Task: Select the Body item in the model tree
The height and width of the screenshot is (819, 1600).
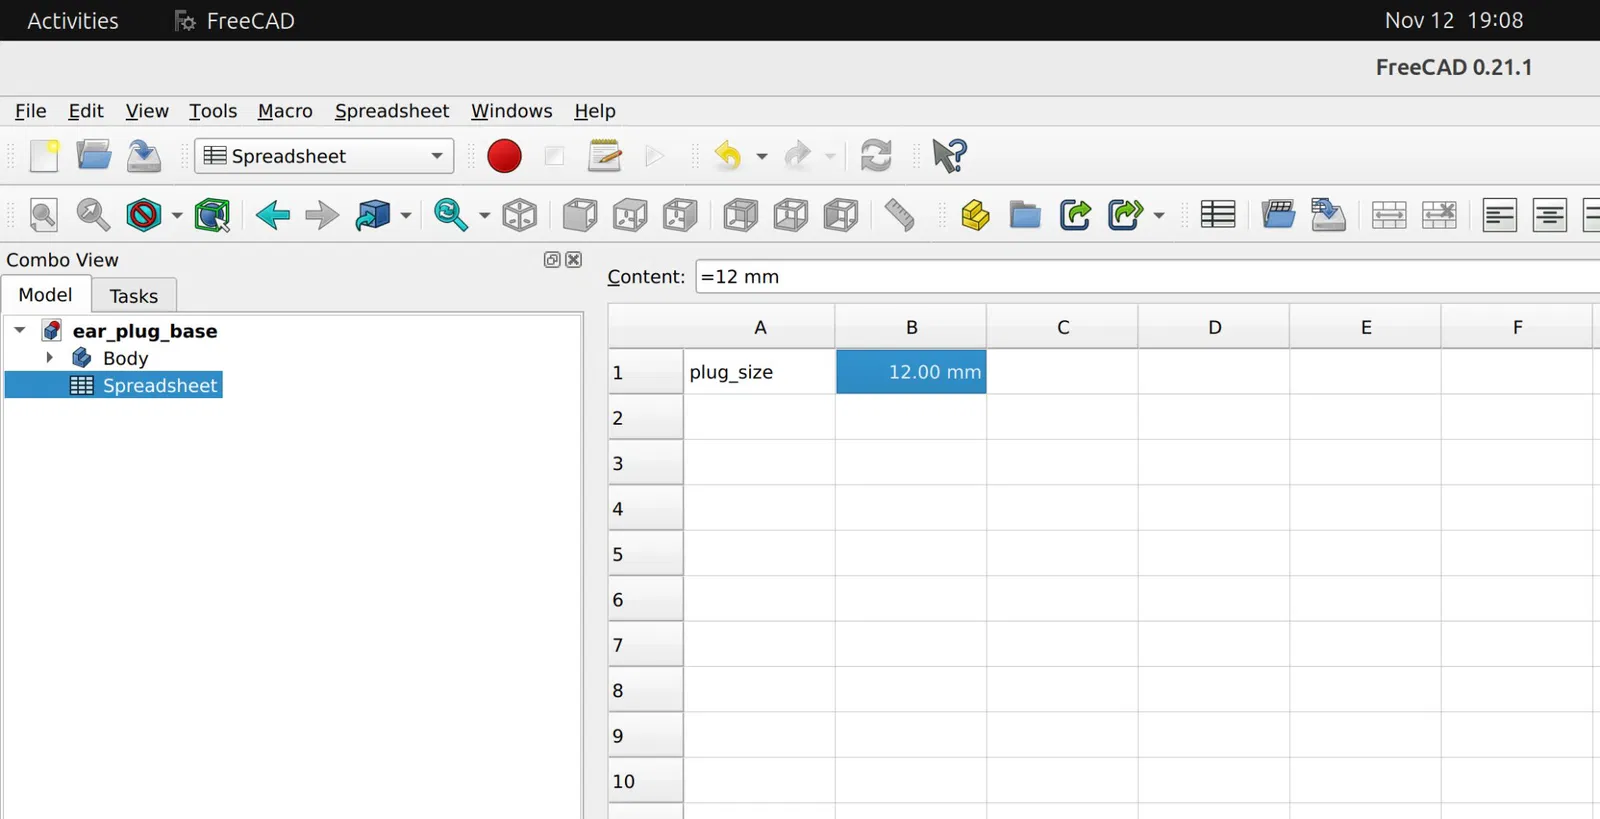Action: click(125, 358)
